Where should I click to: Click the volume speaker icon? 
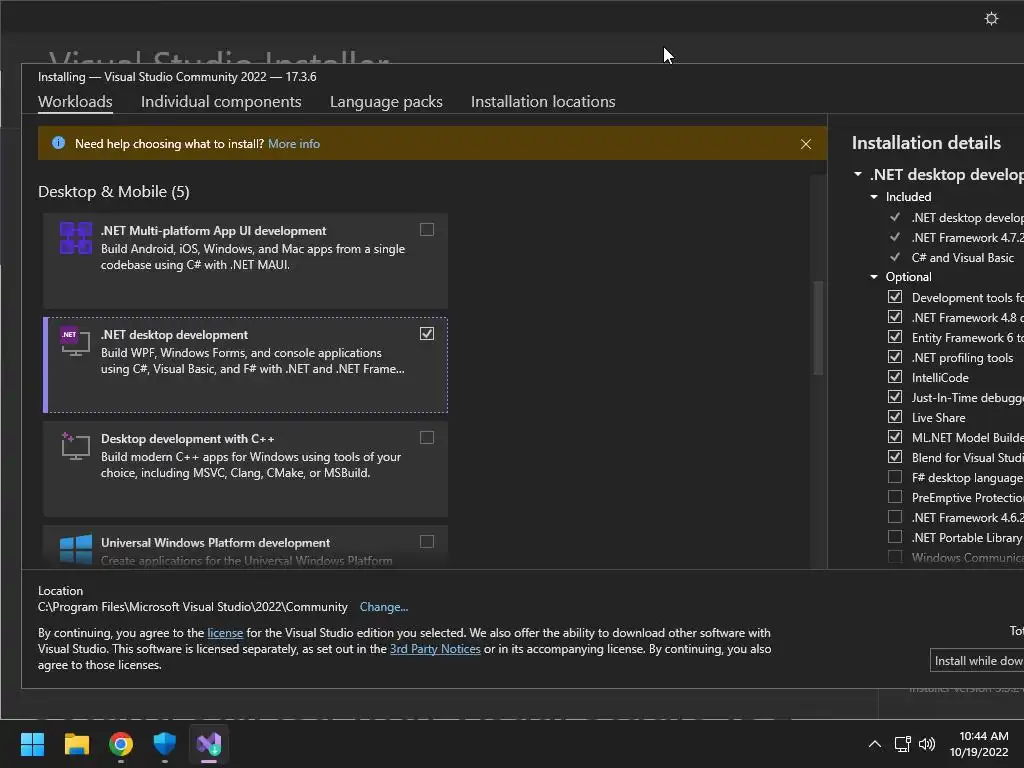point(927,744)
